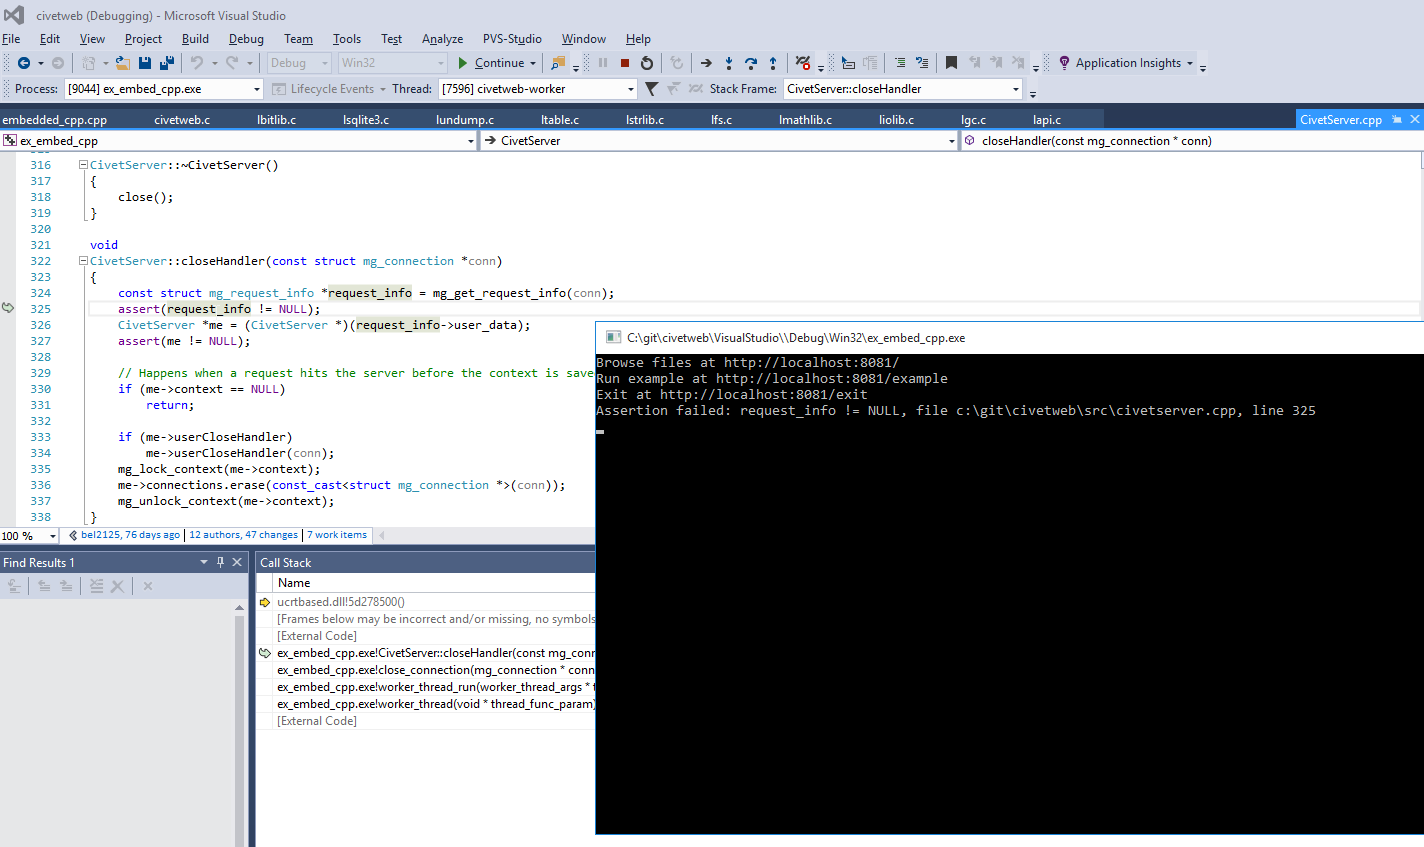Toggle a bookmark using the bookmark icon
The width and height of the screenshot is (1424, 847).
coord(951,62)
